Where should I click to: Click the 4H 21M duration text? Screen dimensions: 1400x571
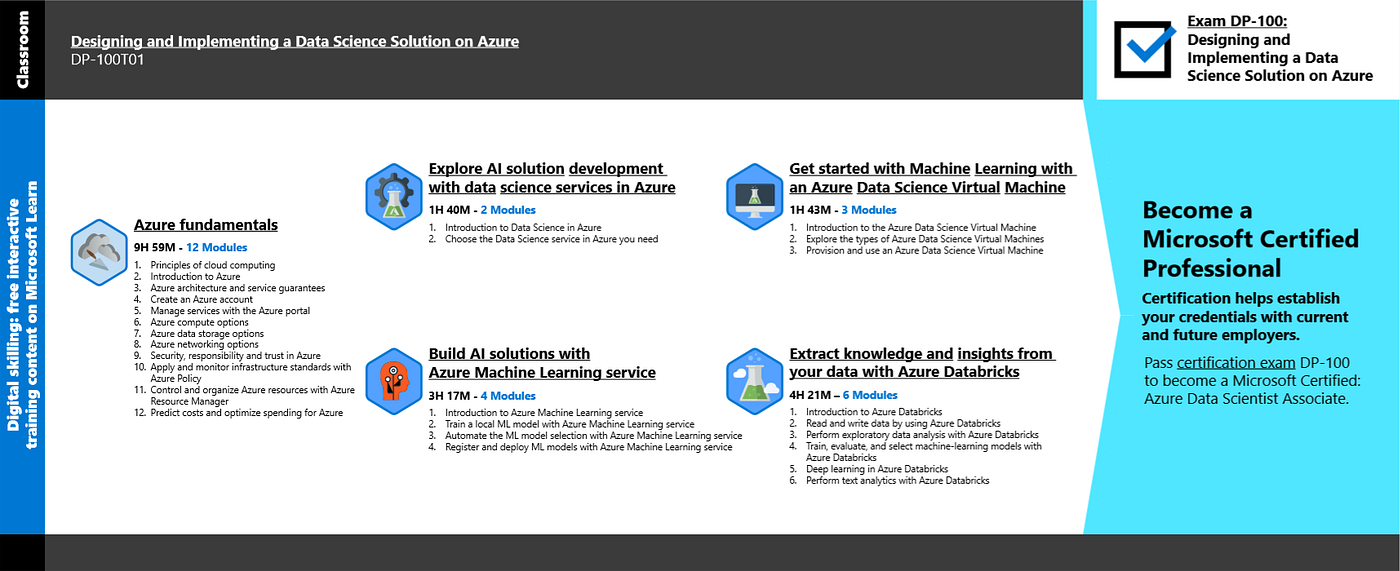(809, 396)
